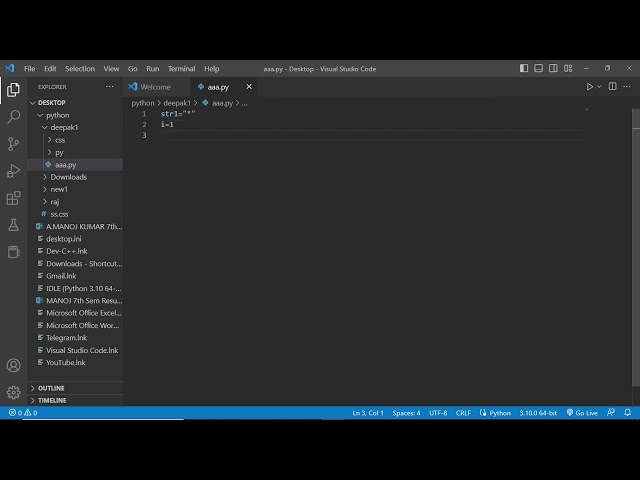
Task: Open the Help menu
Action: tap(212, 69)
